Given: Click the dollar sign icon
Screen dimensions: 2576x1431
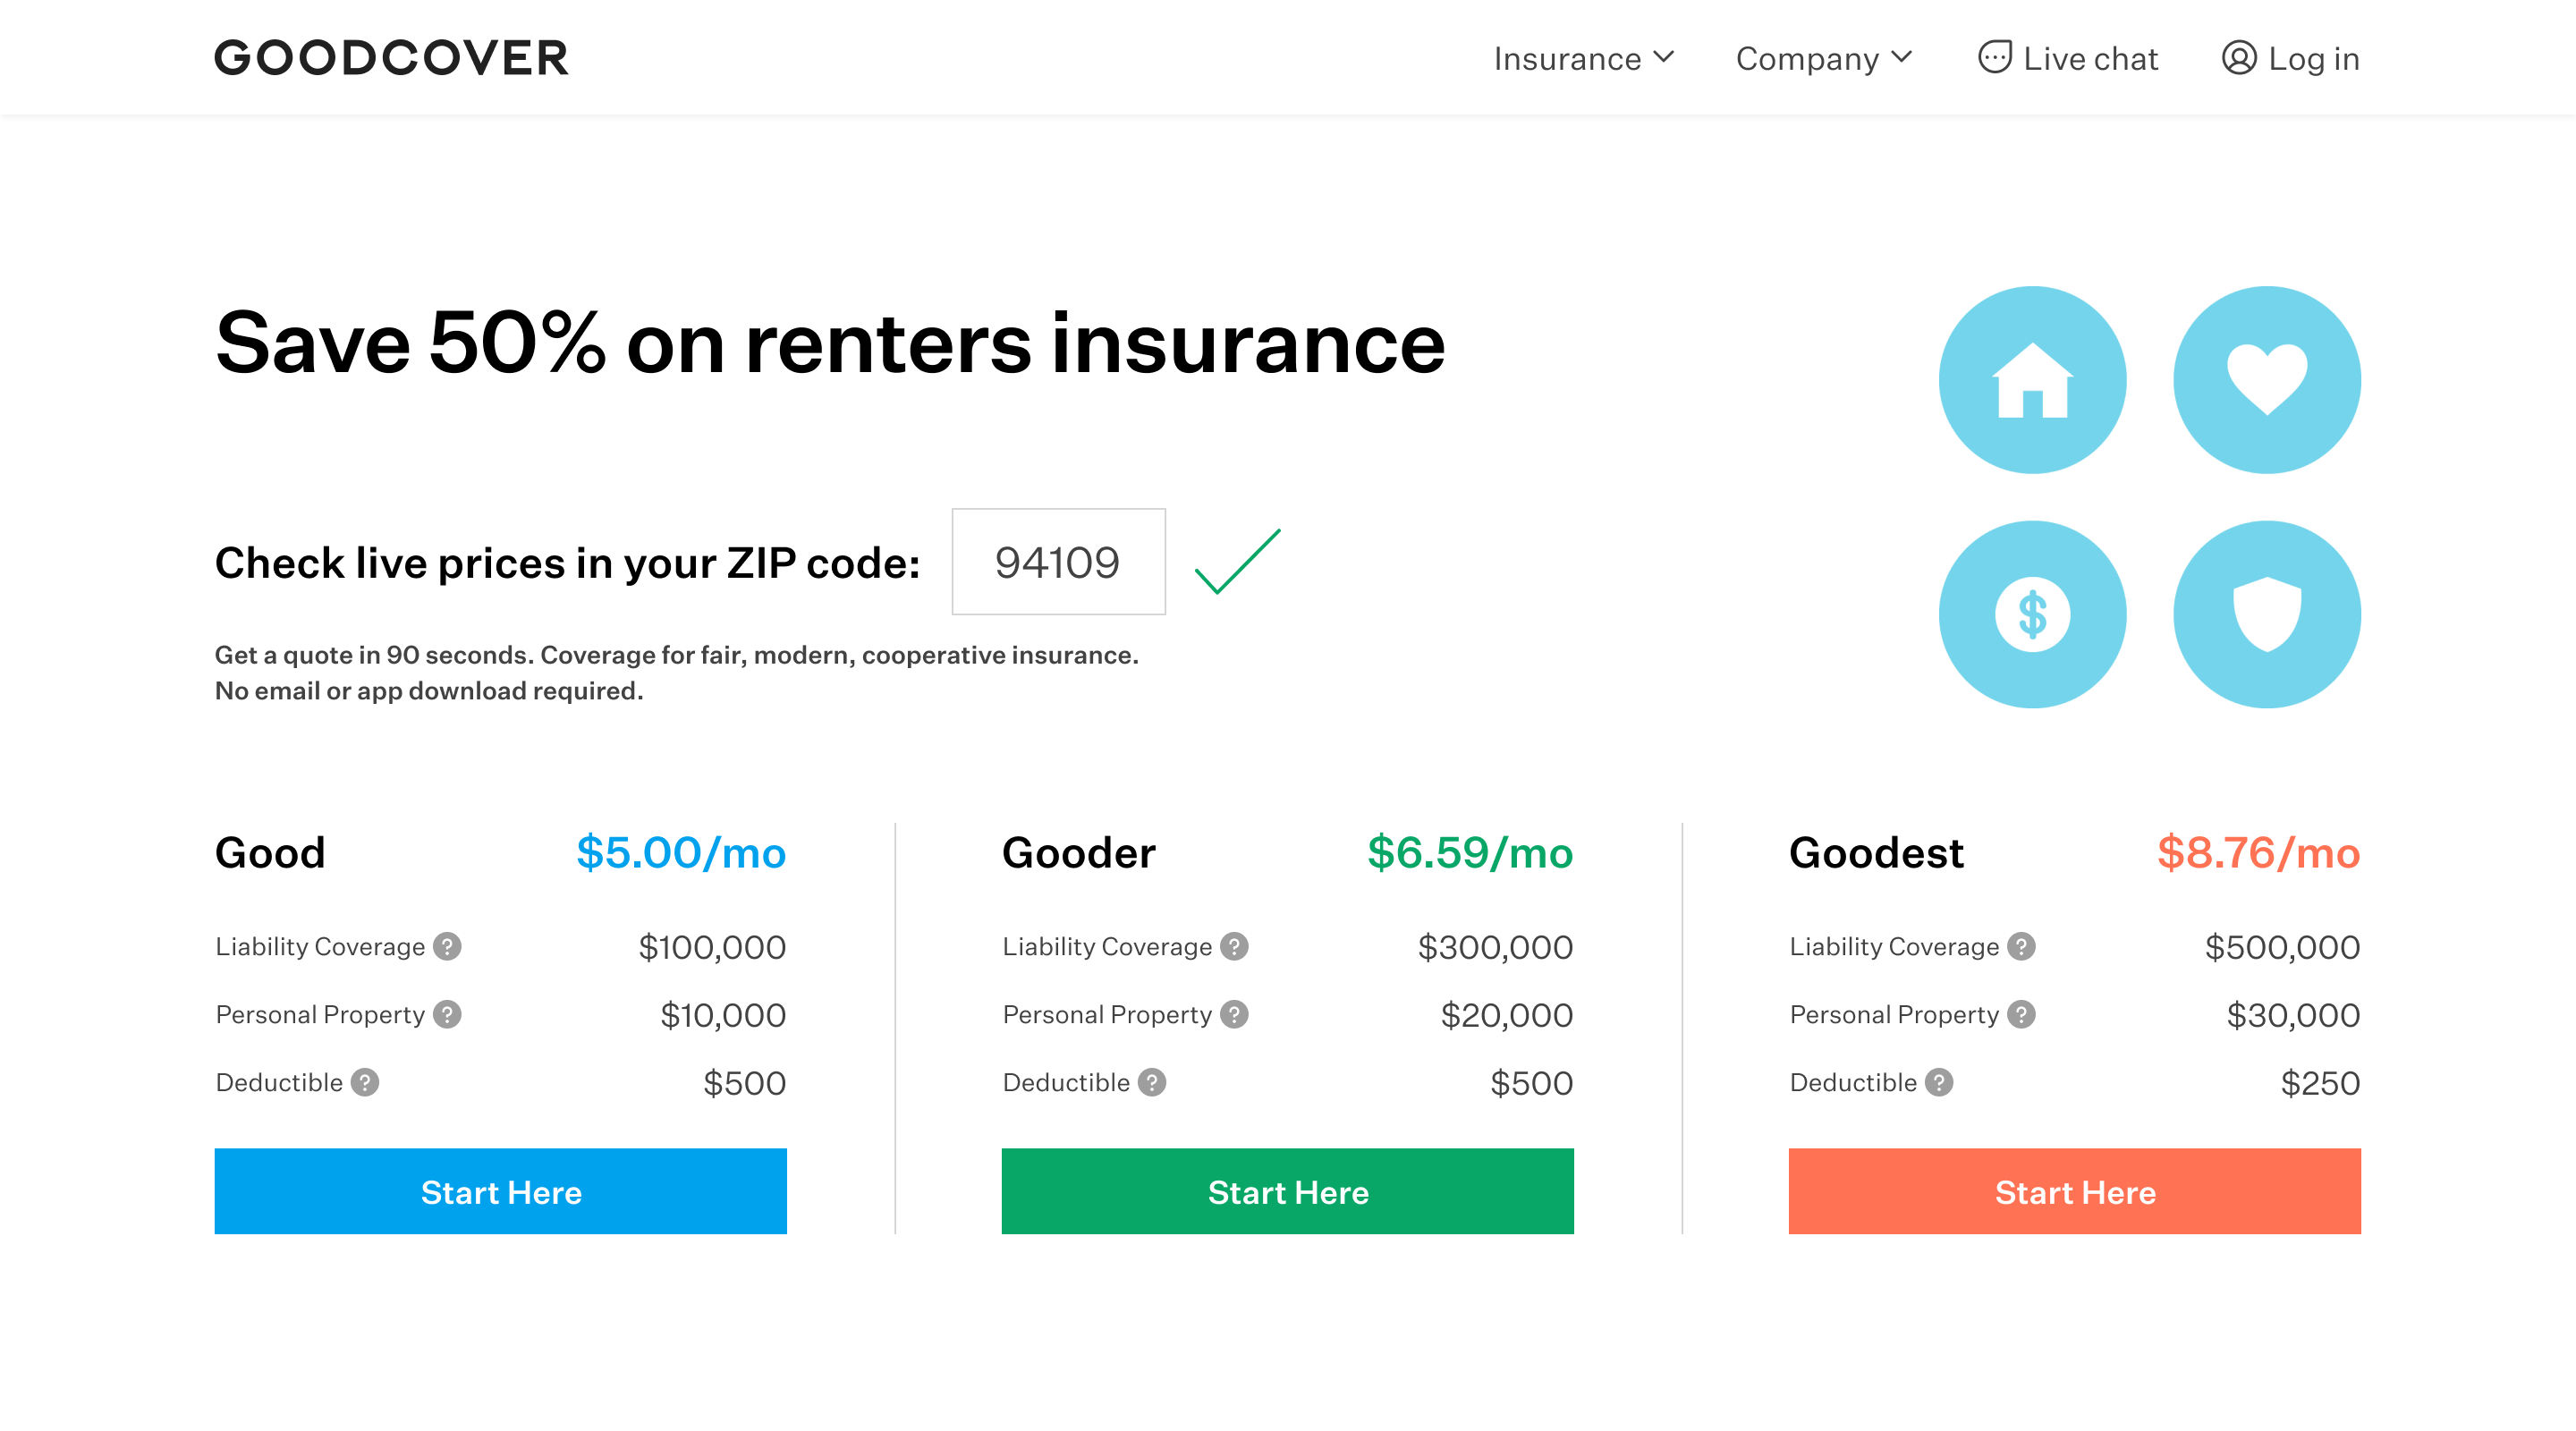Looking at the screenshot, I should point(2032,615).
